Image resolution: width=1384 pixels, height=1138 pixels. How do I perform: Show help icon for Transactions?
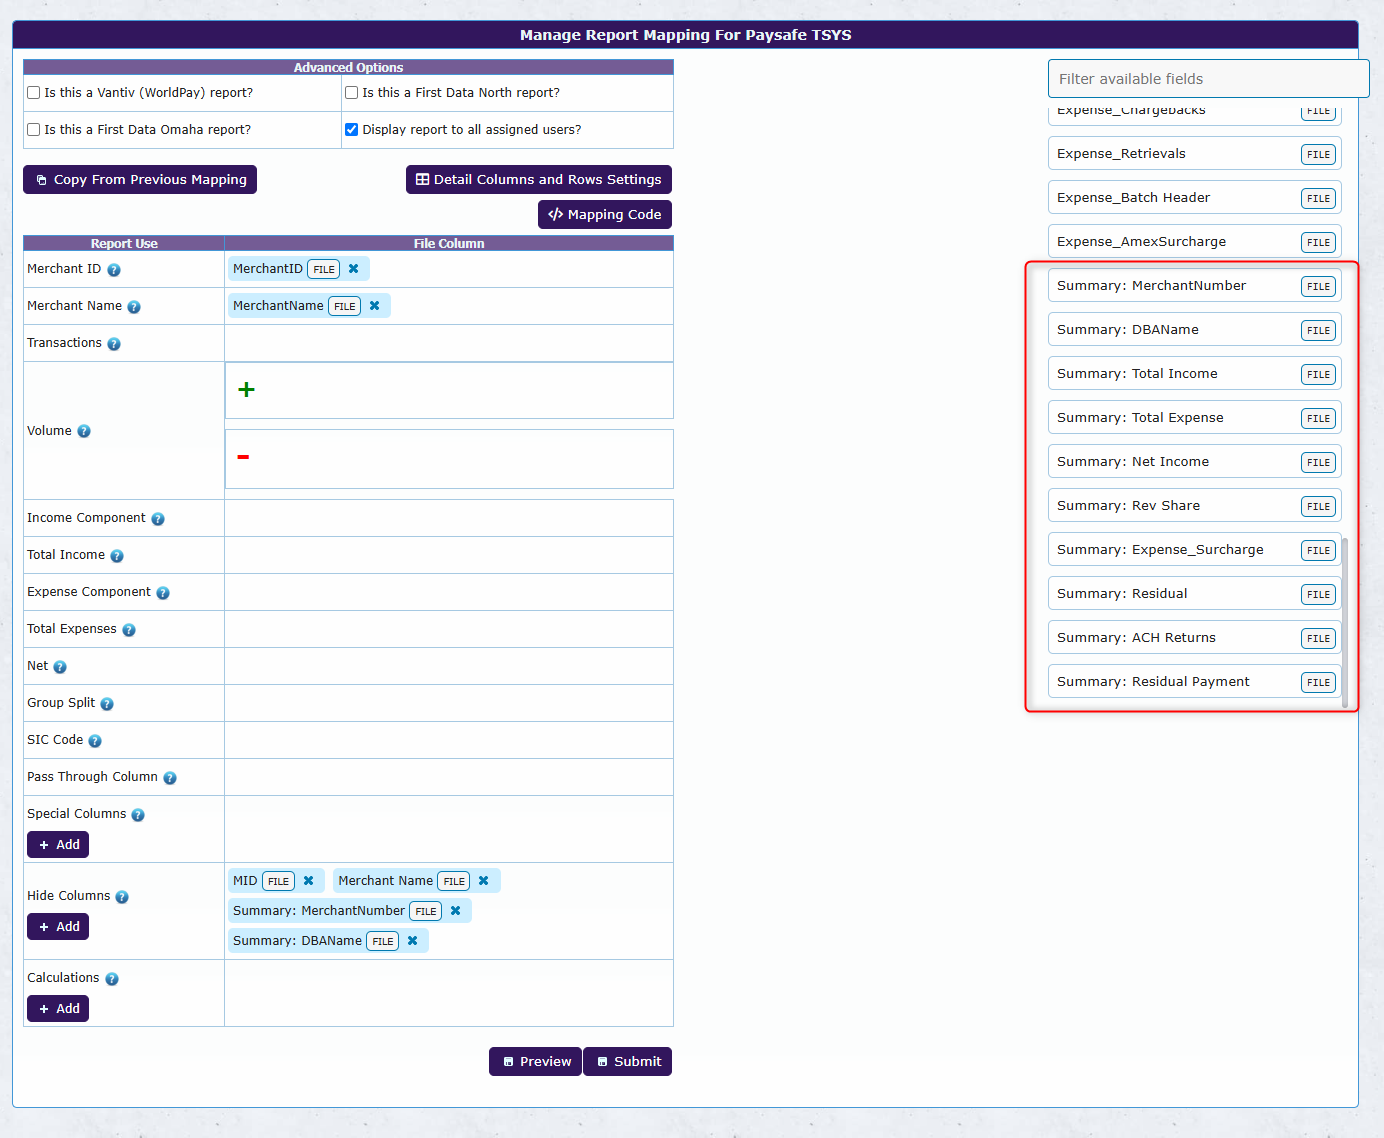tap(114, 344)
